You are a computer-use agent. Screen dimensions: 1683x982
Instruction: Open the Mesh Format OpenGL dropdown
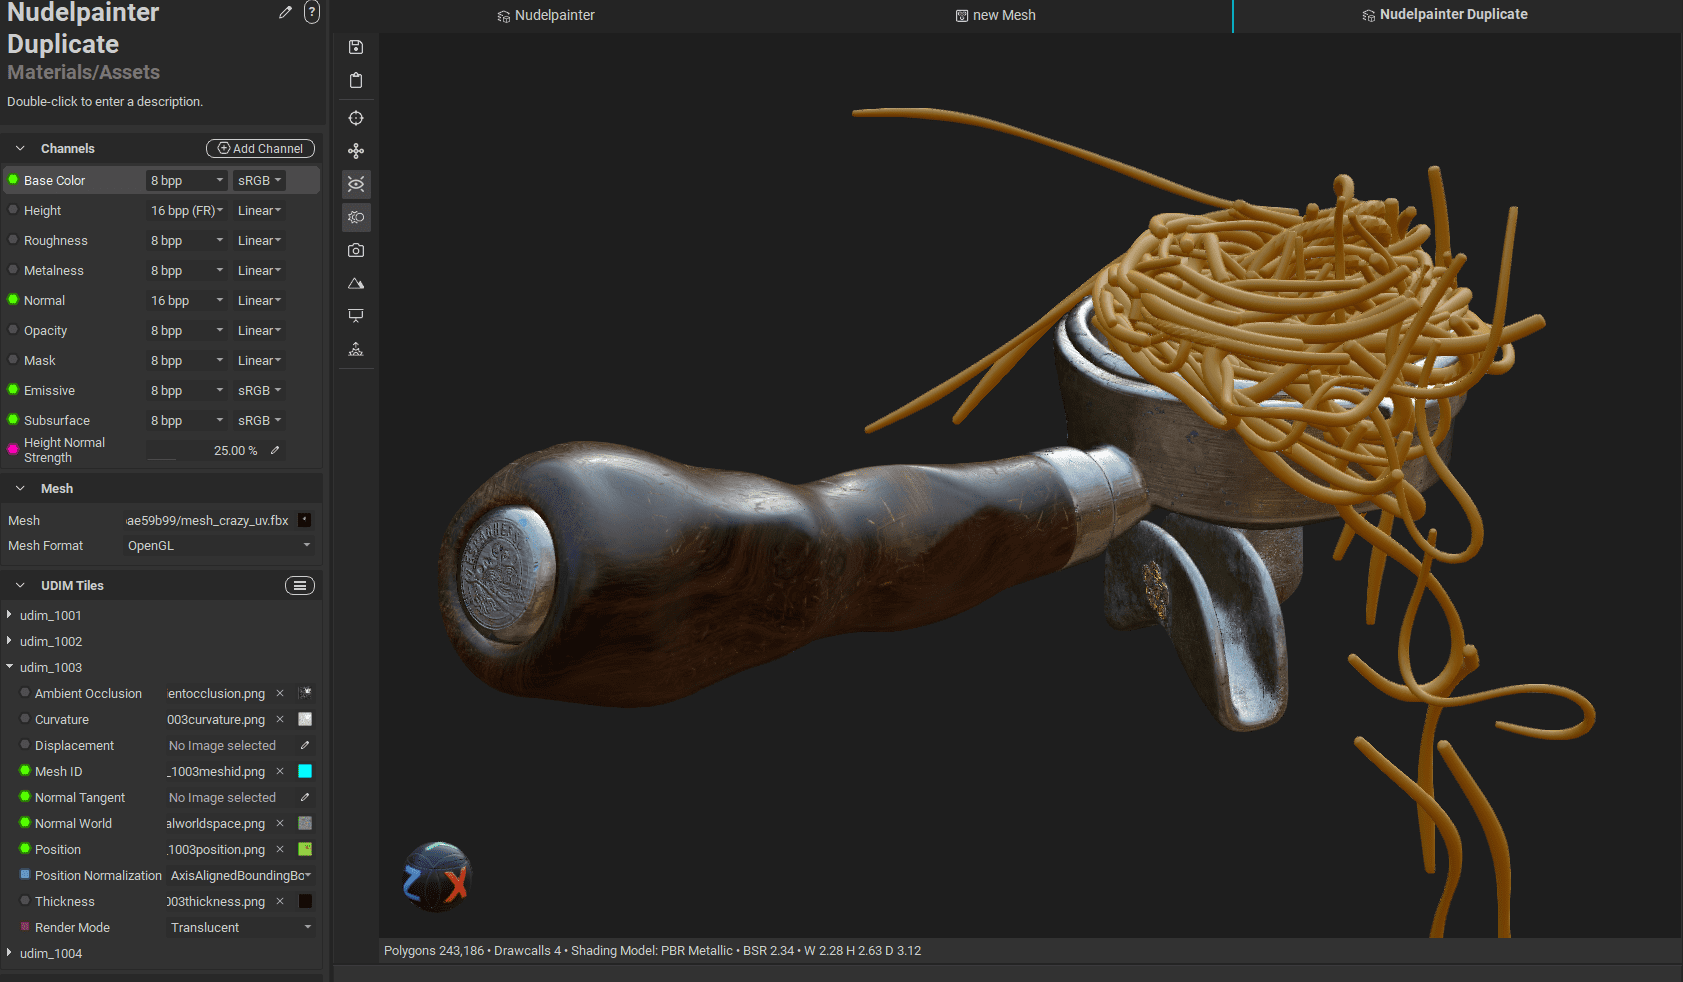218,546
